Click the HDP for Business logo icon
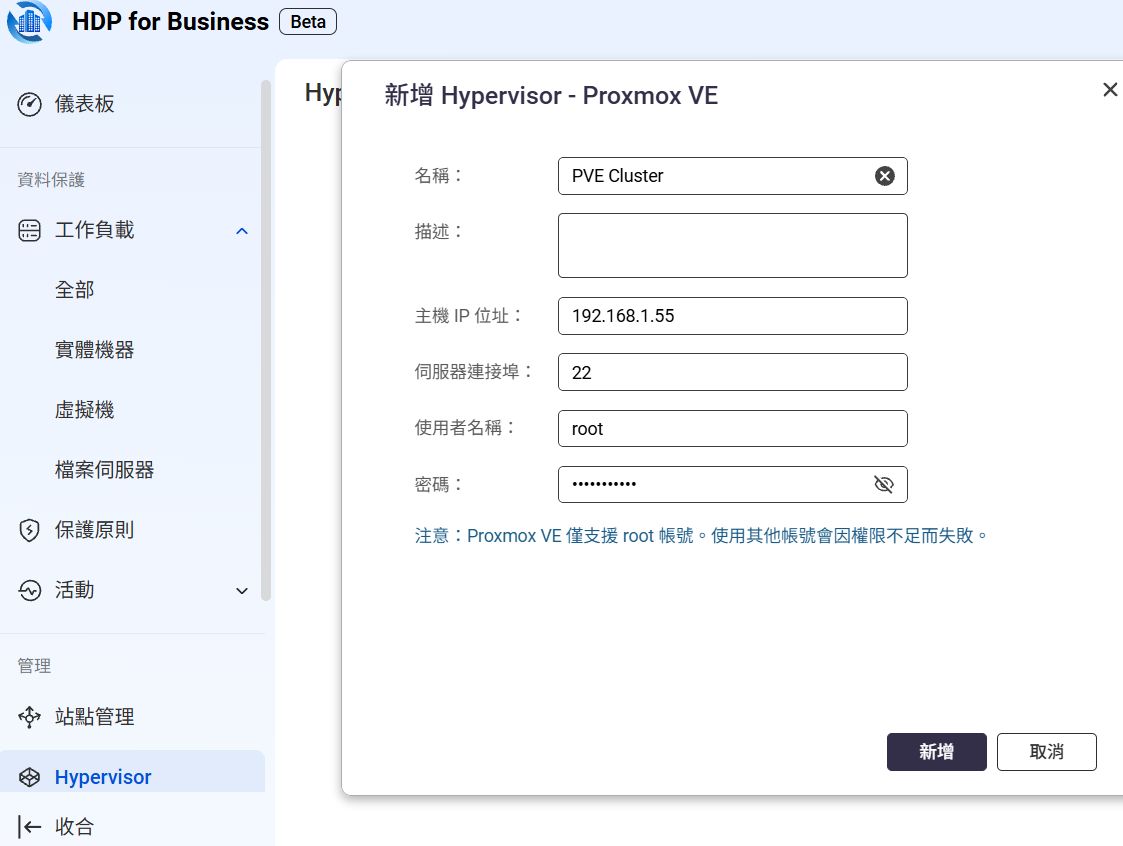The height and width of the screenshot is (846, 1123). 29,21
